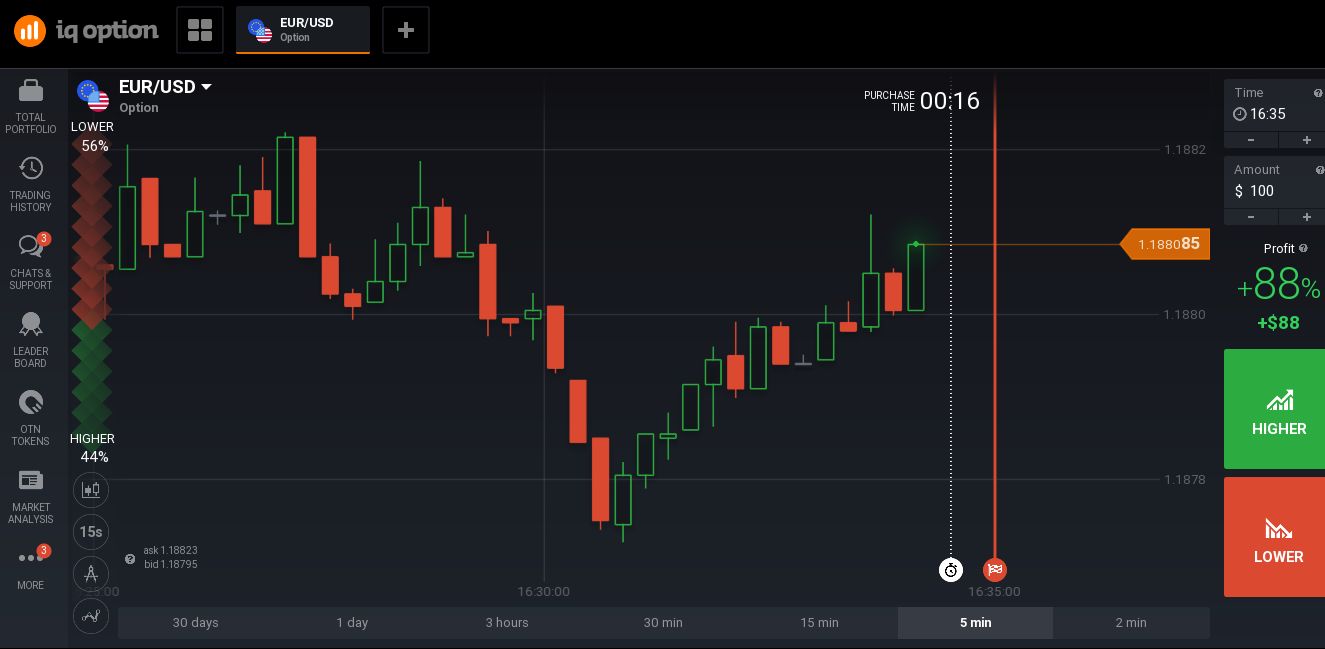Screen dimensions: 1325x649
Task: Add a new asset tab
Action: tap(405, 29)
